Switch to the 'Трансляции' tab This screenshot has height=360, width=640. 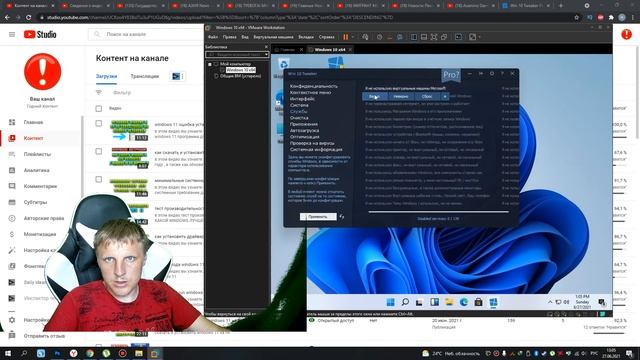(x=144, y=76)
